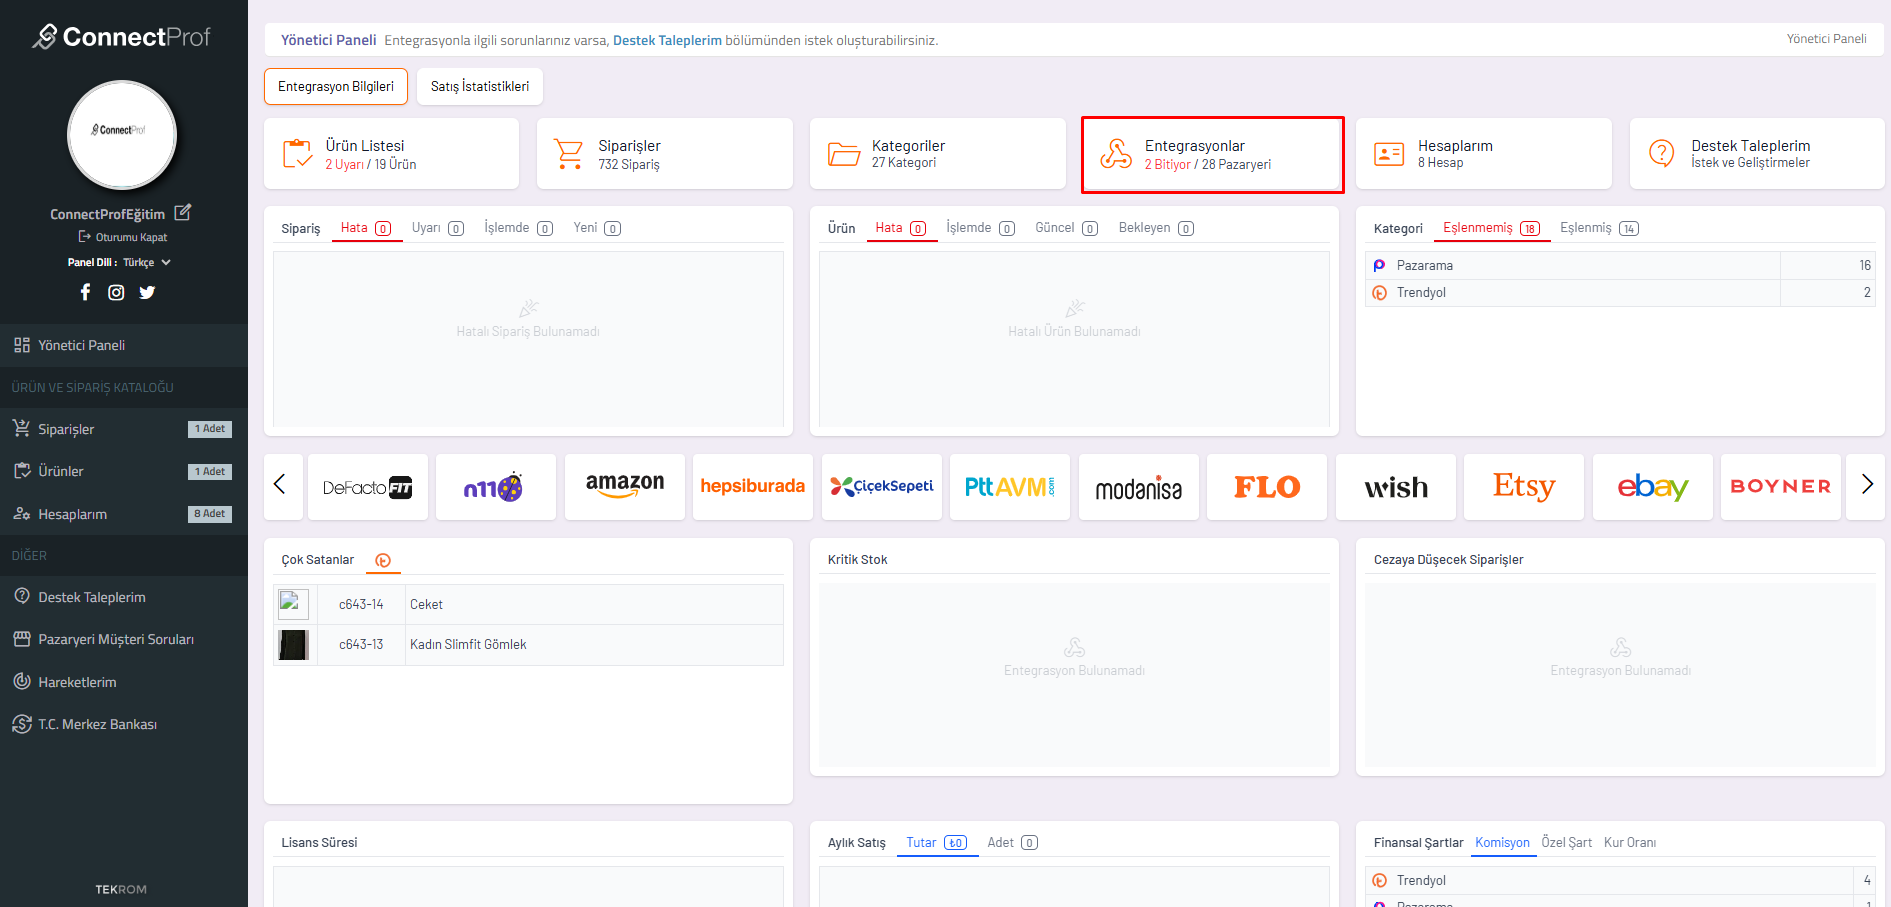Image resolution: width=1891 pixels, height=907 pixels.
Task: Click the Trendyol row under Finansal Şartlar
Action: point(1620,881)
